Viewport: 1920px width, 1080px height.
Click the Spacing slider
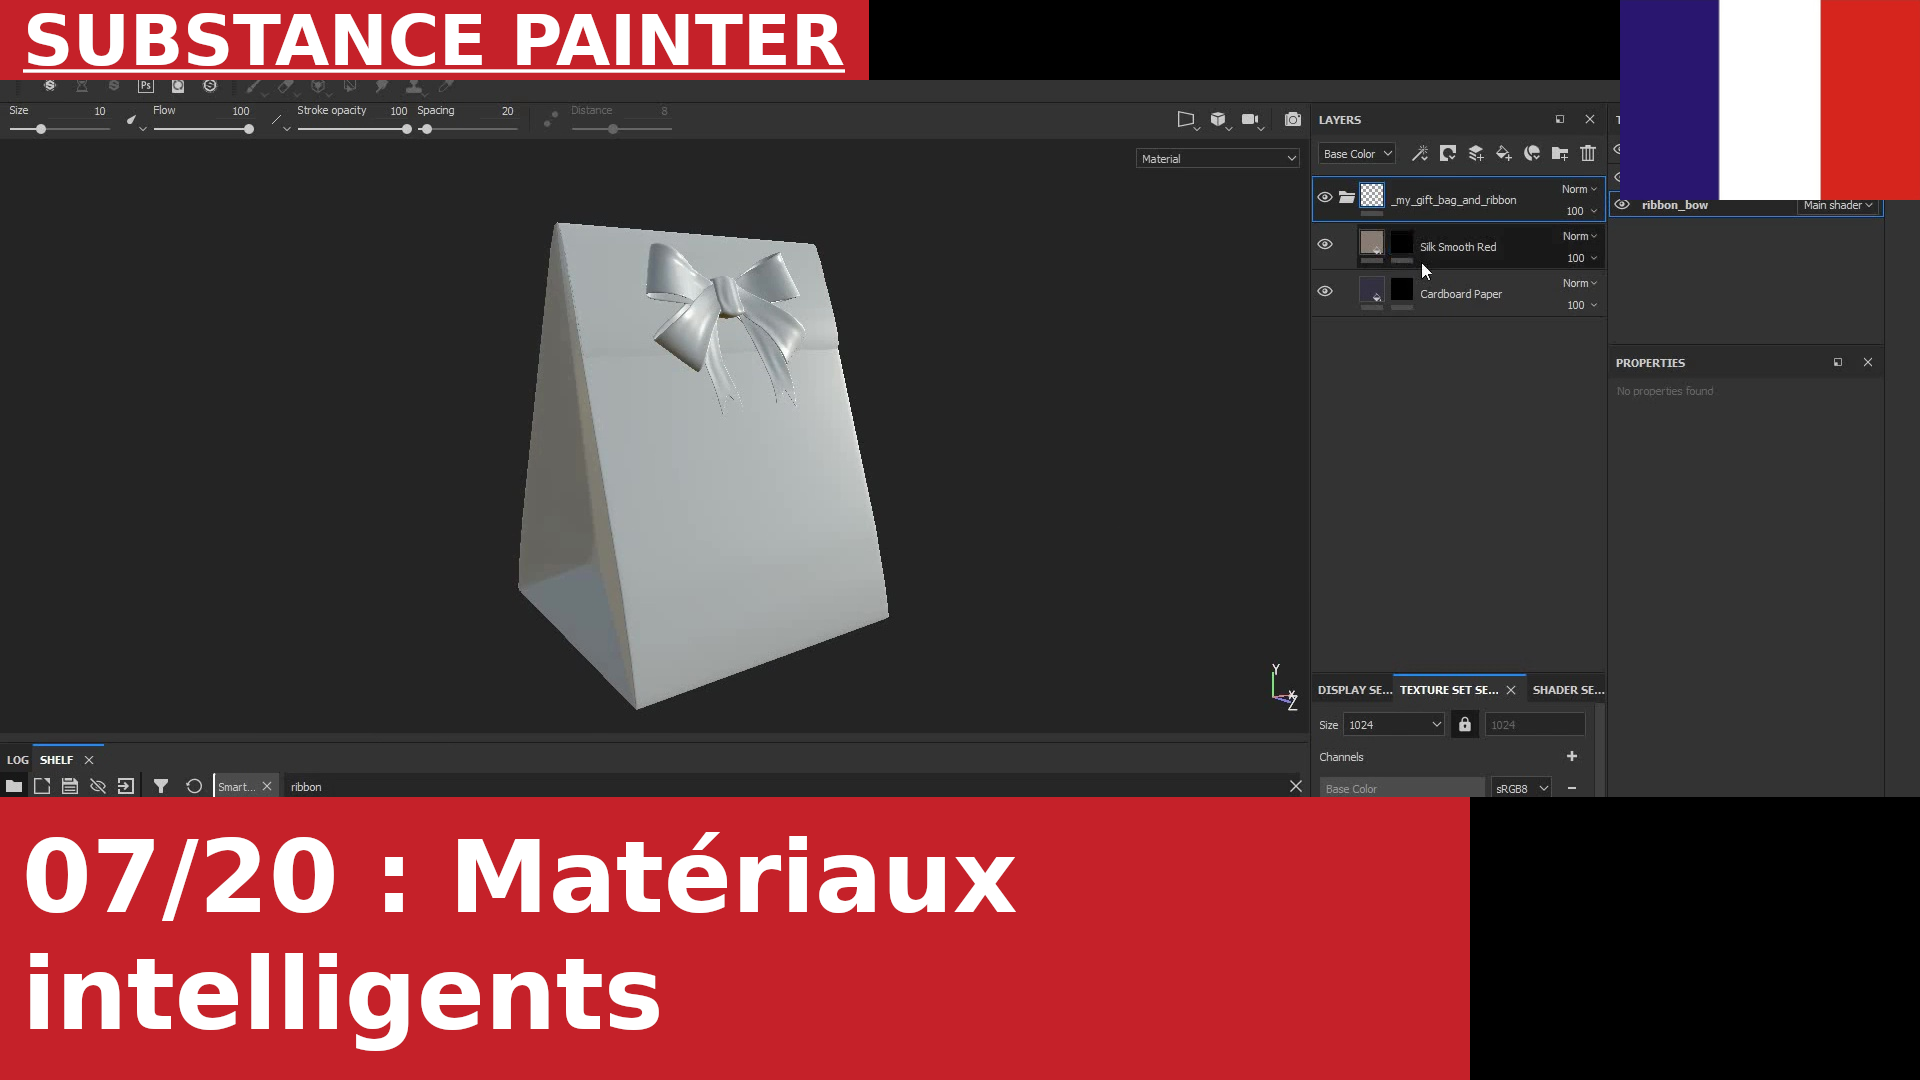467,129
